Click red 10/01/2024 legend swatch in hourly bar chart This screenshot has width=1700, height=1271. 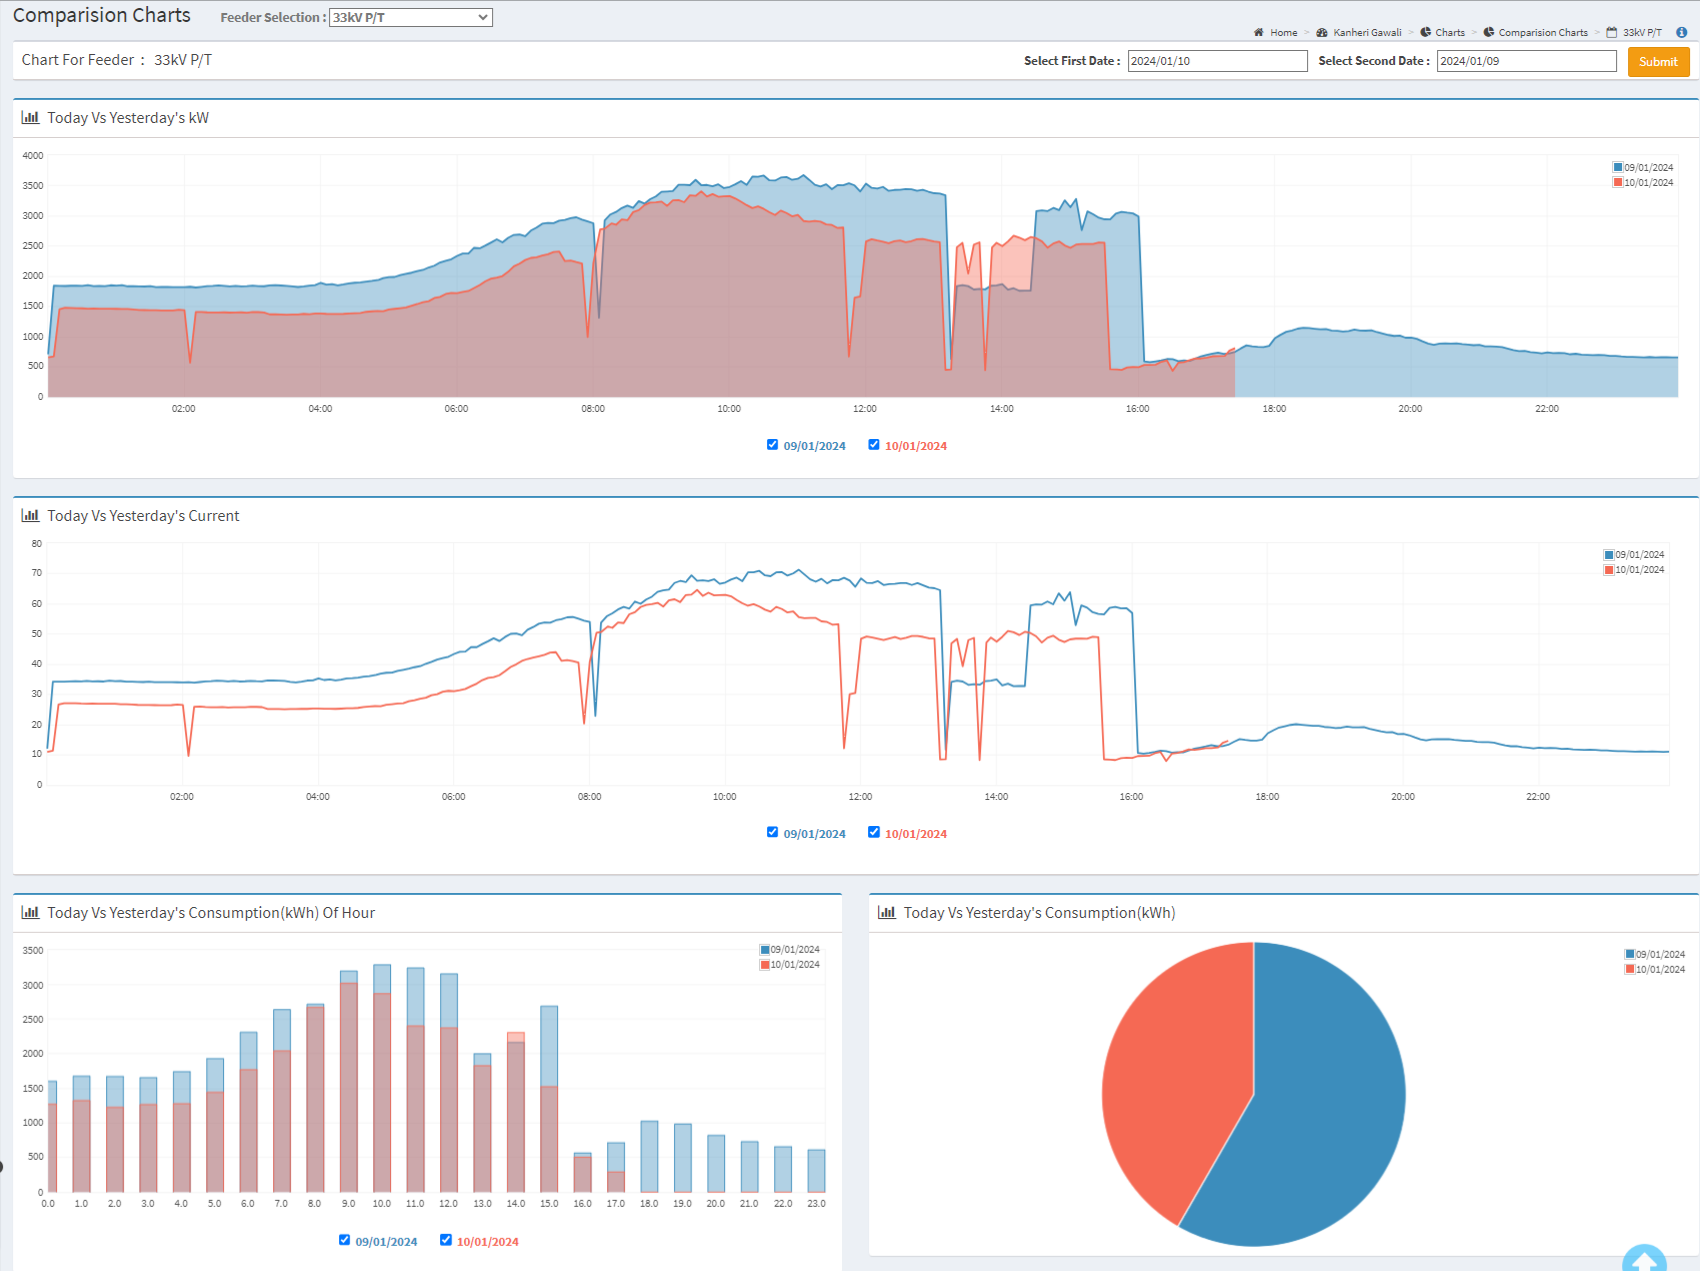coord(765,965)
